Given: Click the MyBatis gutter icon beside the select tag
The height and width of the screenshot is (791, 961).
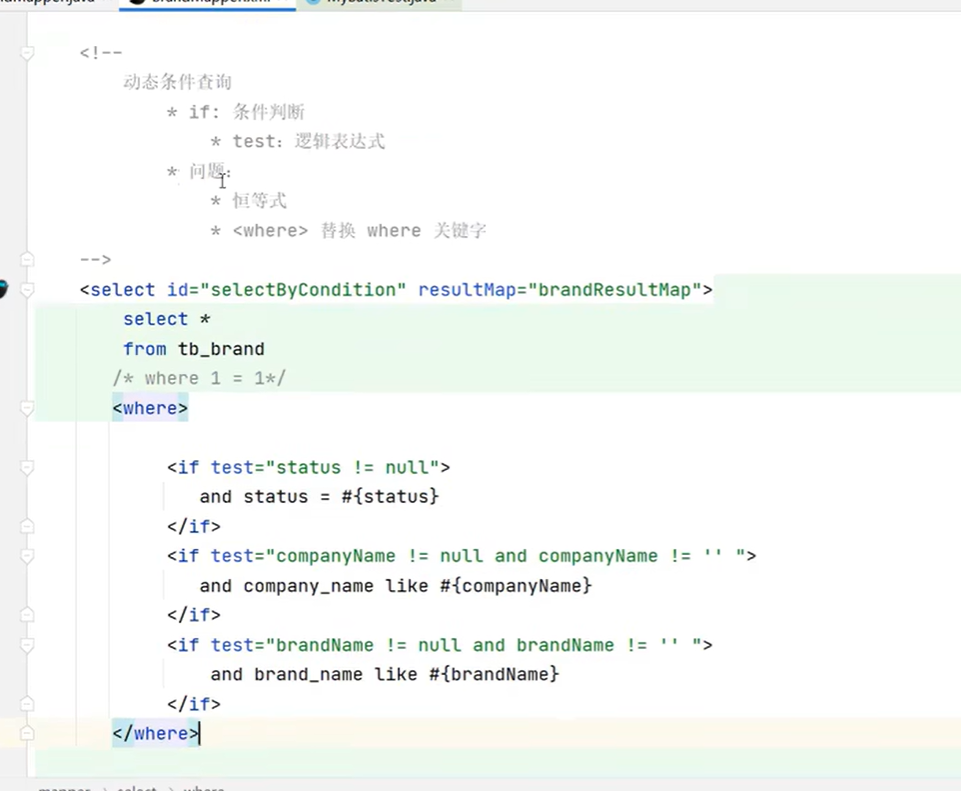Looking at the screenshot, I should click(x=3, y=289).
